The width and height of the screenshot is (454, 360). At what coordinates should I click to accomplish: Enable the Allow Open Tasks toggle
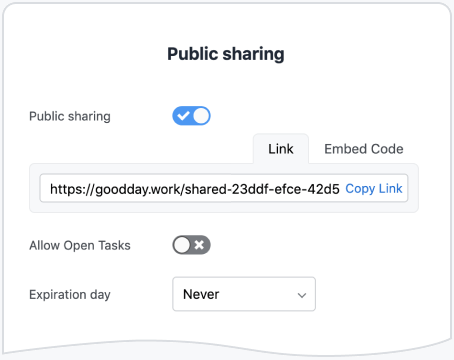[191, 245]
